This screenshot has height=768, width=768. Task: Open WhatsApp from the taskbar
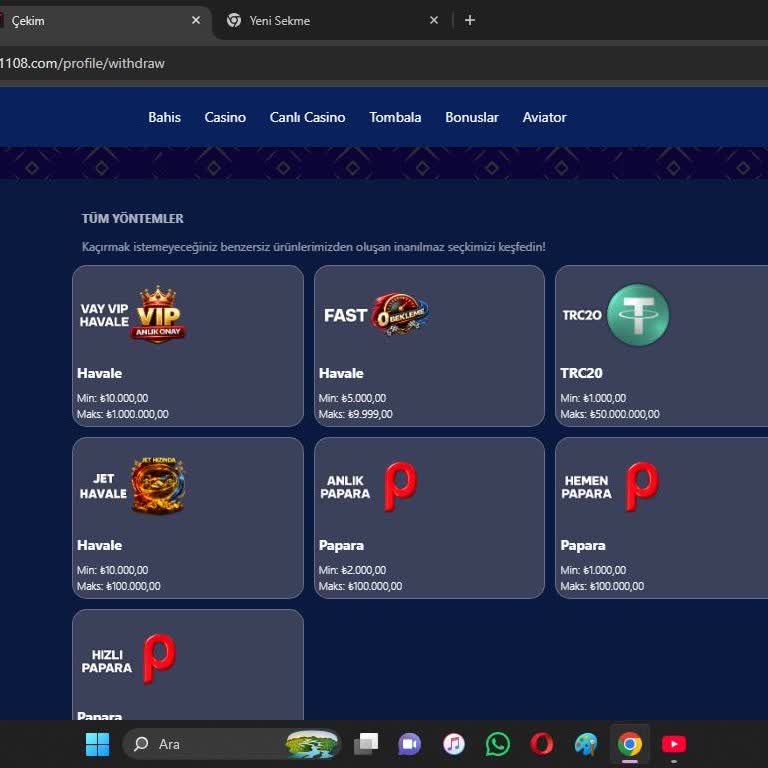498,744
